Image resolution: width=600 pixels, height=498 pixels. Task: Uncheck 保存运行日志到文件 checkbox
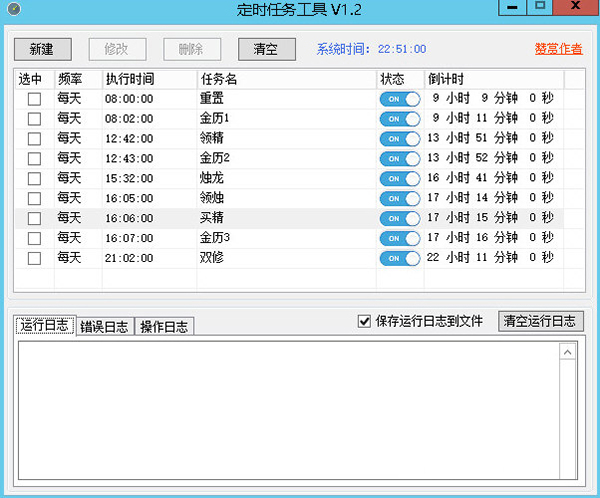click(x=364, y=321)
